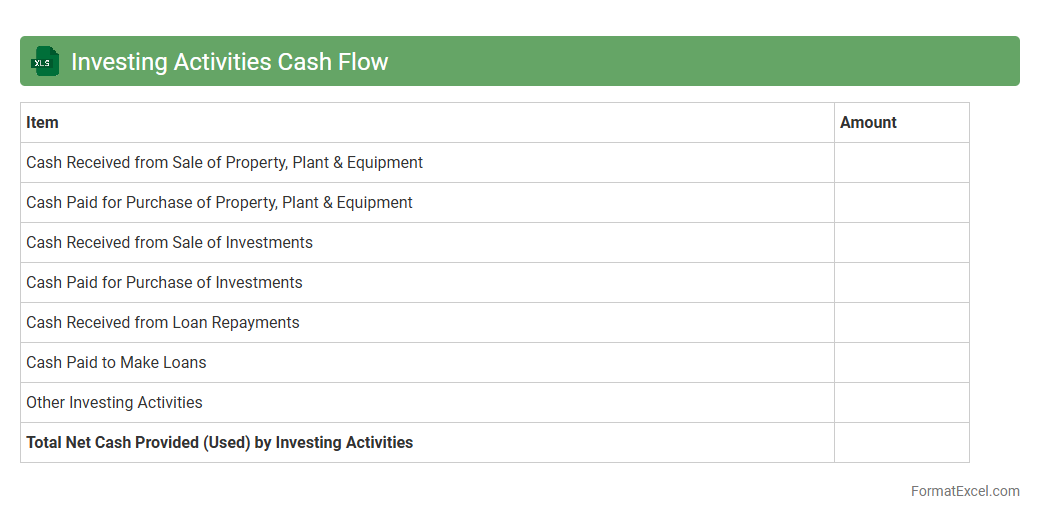Select Cash Received from Sale of Investments label
The image size is (1040, 520).
[169, 242]
